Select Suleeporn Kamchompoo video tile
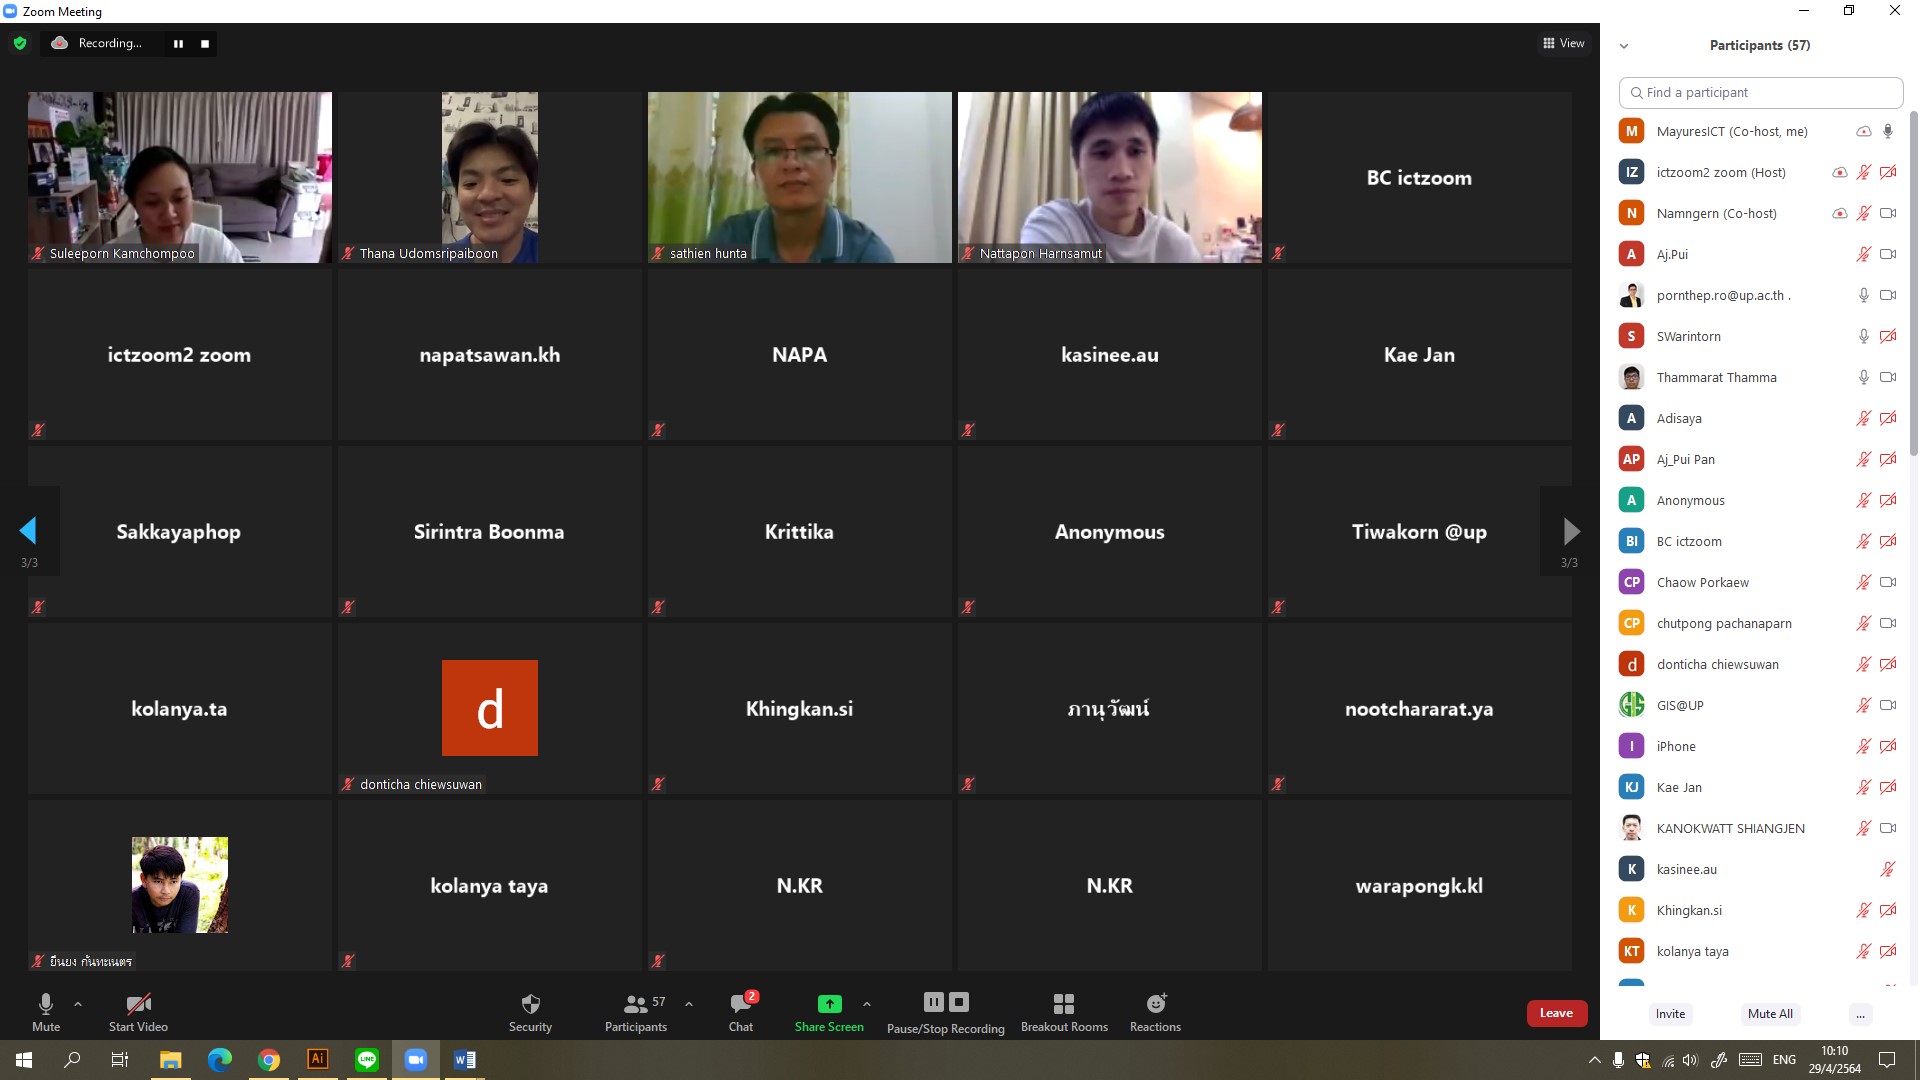This screenshot has width=1920, height=1080. click(x=180, y=177)
